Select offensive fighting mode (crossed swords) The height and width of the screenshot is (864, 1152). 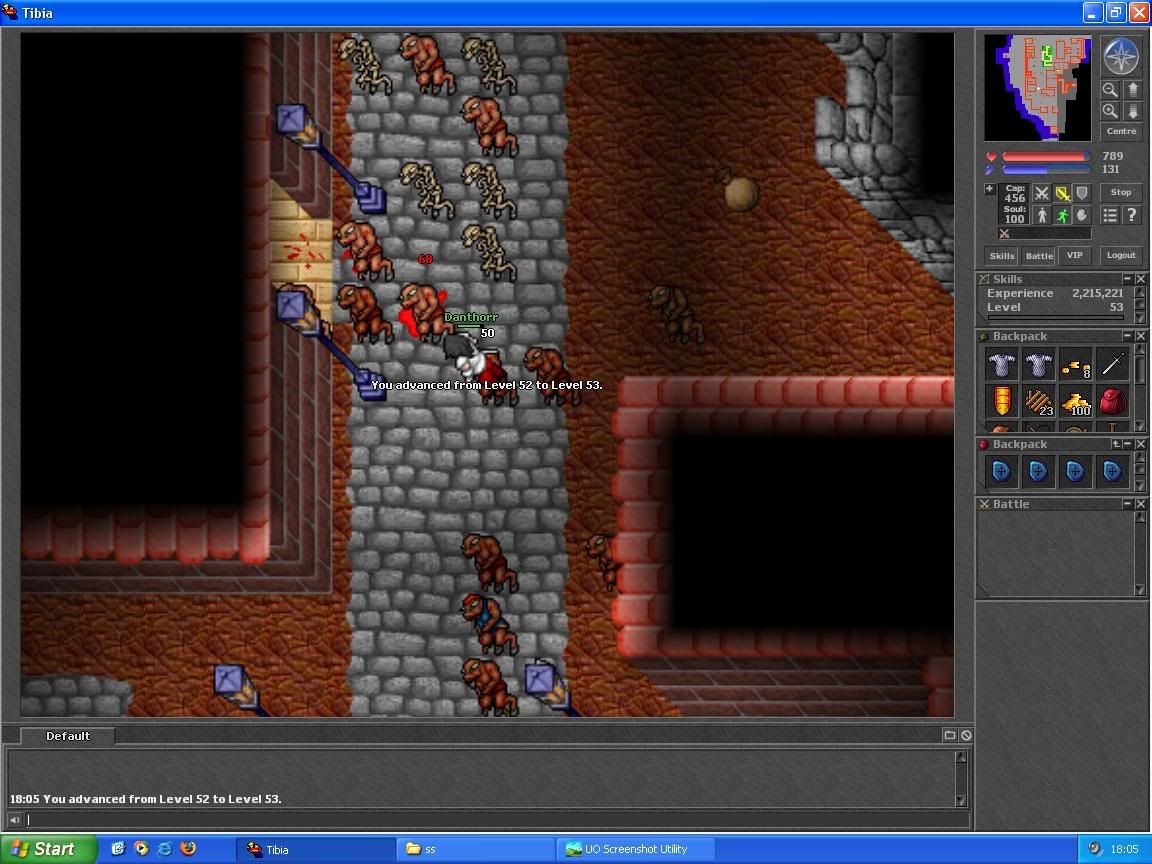click(x=1042, y=193)
